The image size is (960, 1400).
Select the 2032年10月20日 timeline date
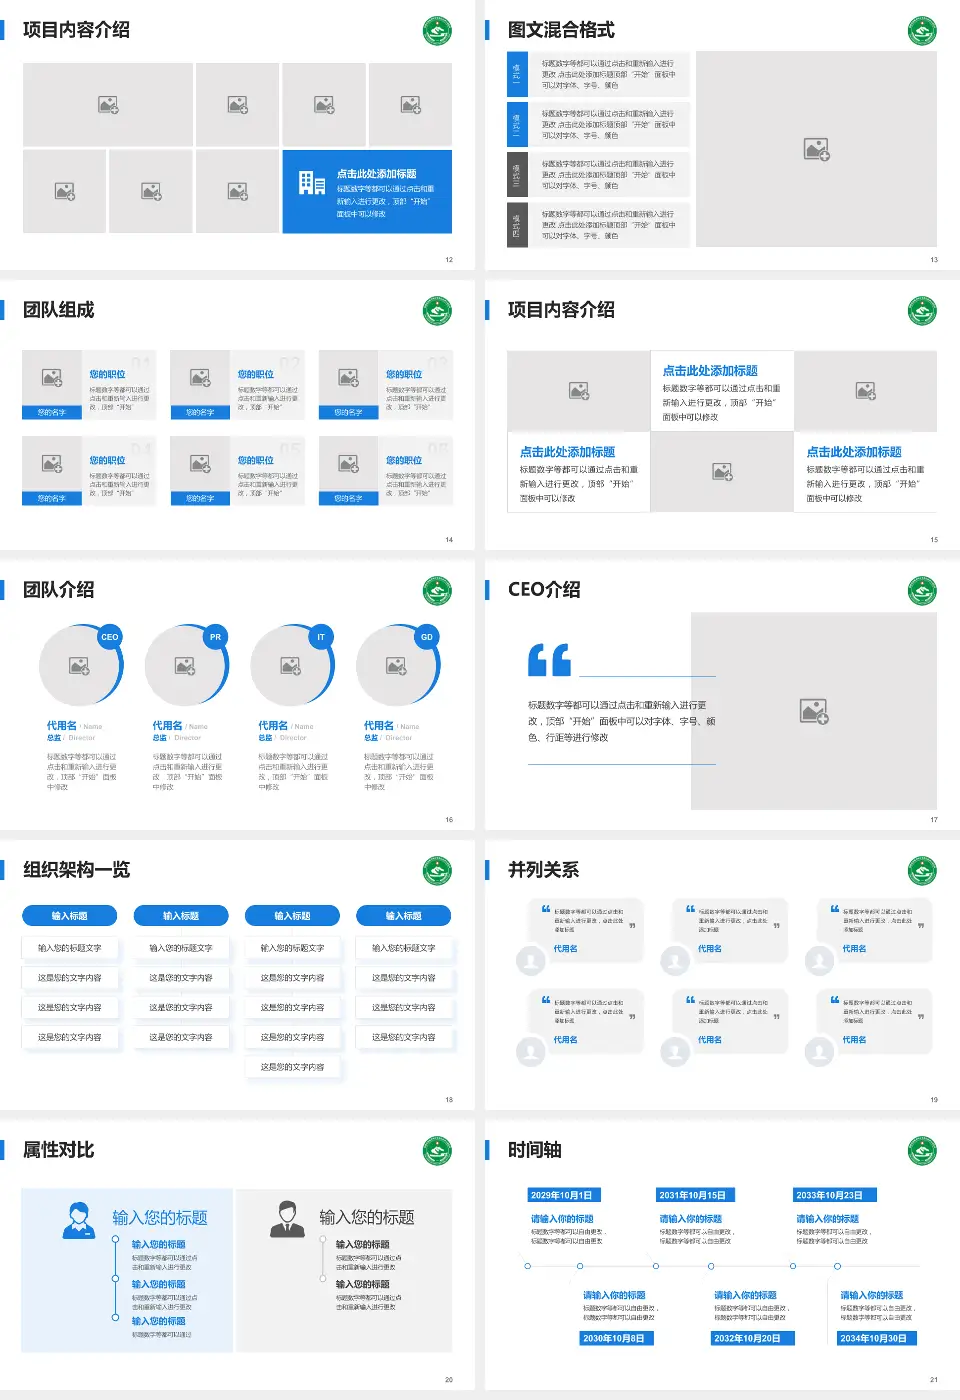pos(747,1338)
